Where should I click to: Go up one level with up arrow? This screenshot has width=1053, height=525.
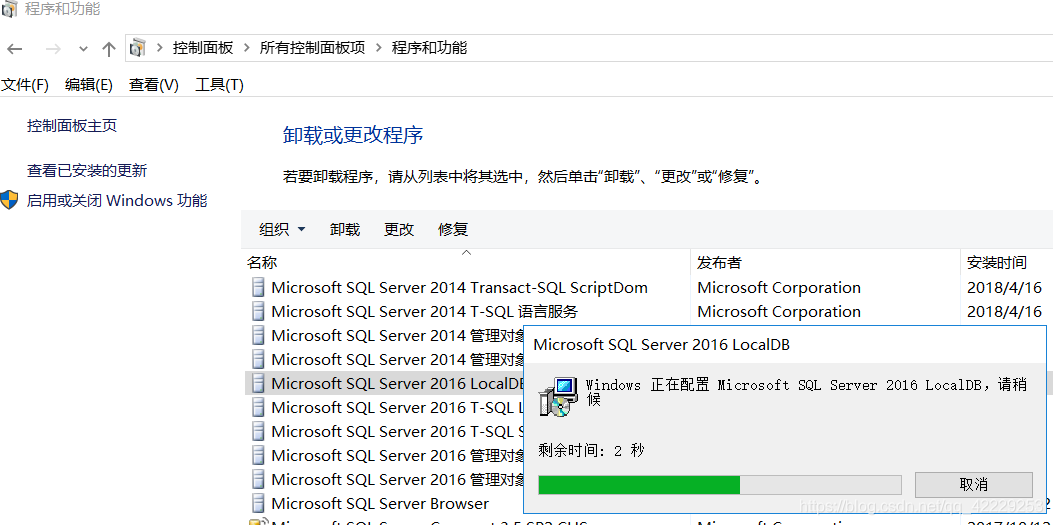(109, 48)
